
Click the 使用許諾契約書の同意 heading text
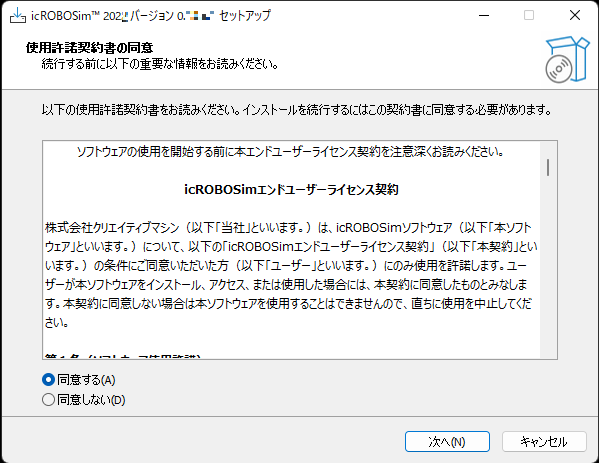pyautogui.click(x=89, y=47)
